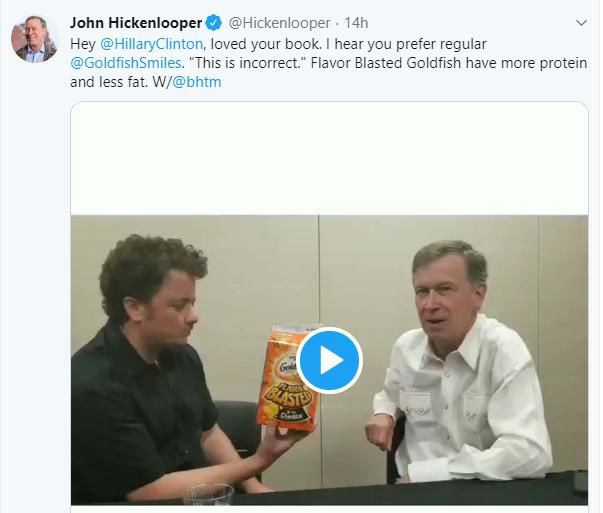Viewport: 603px width, 513px height.
Task: Play the embedded tweet video
Action: (x=329, y=360)
